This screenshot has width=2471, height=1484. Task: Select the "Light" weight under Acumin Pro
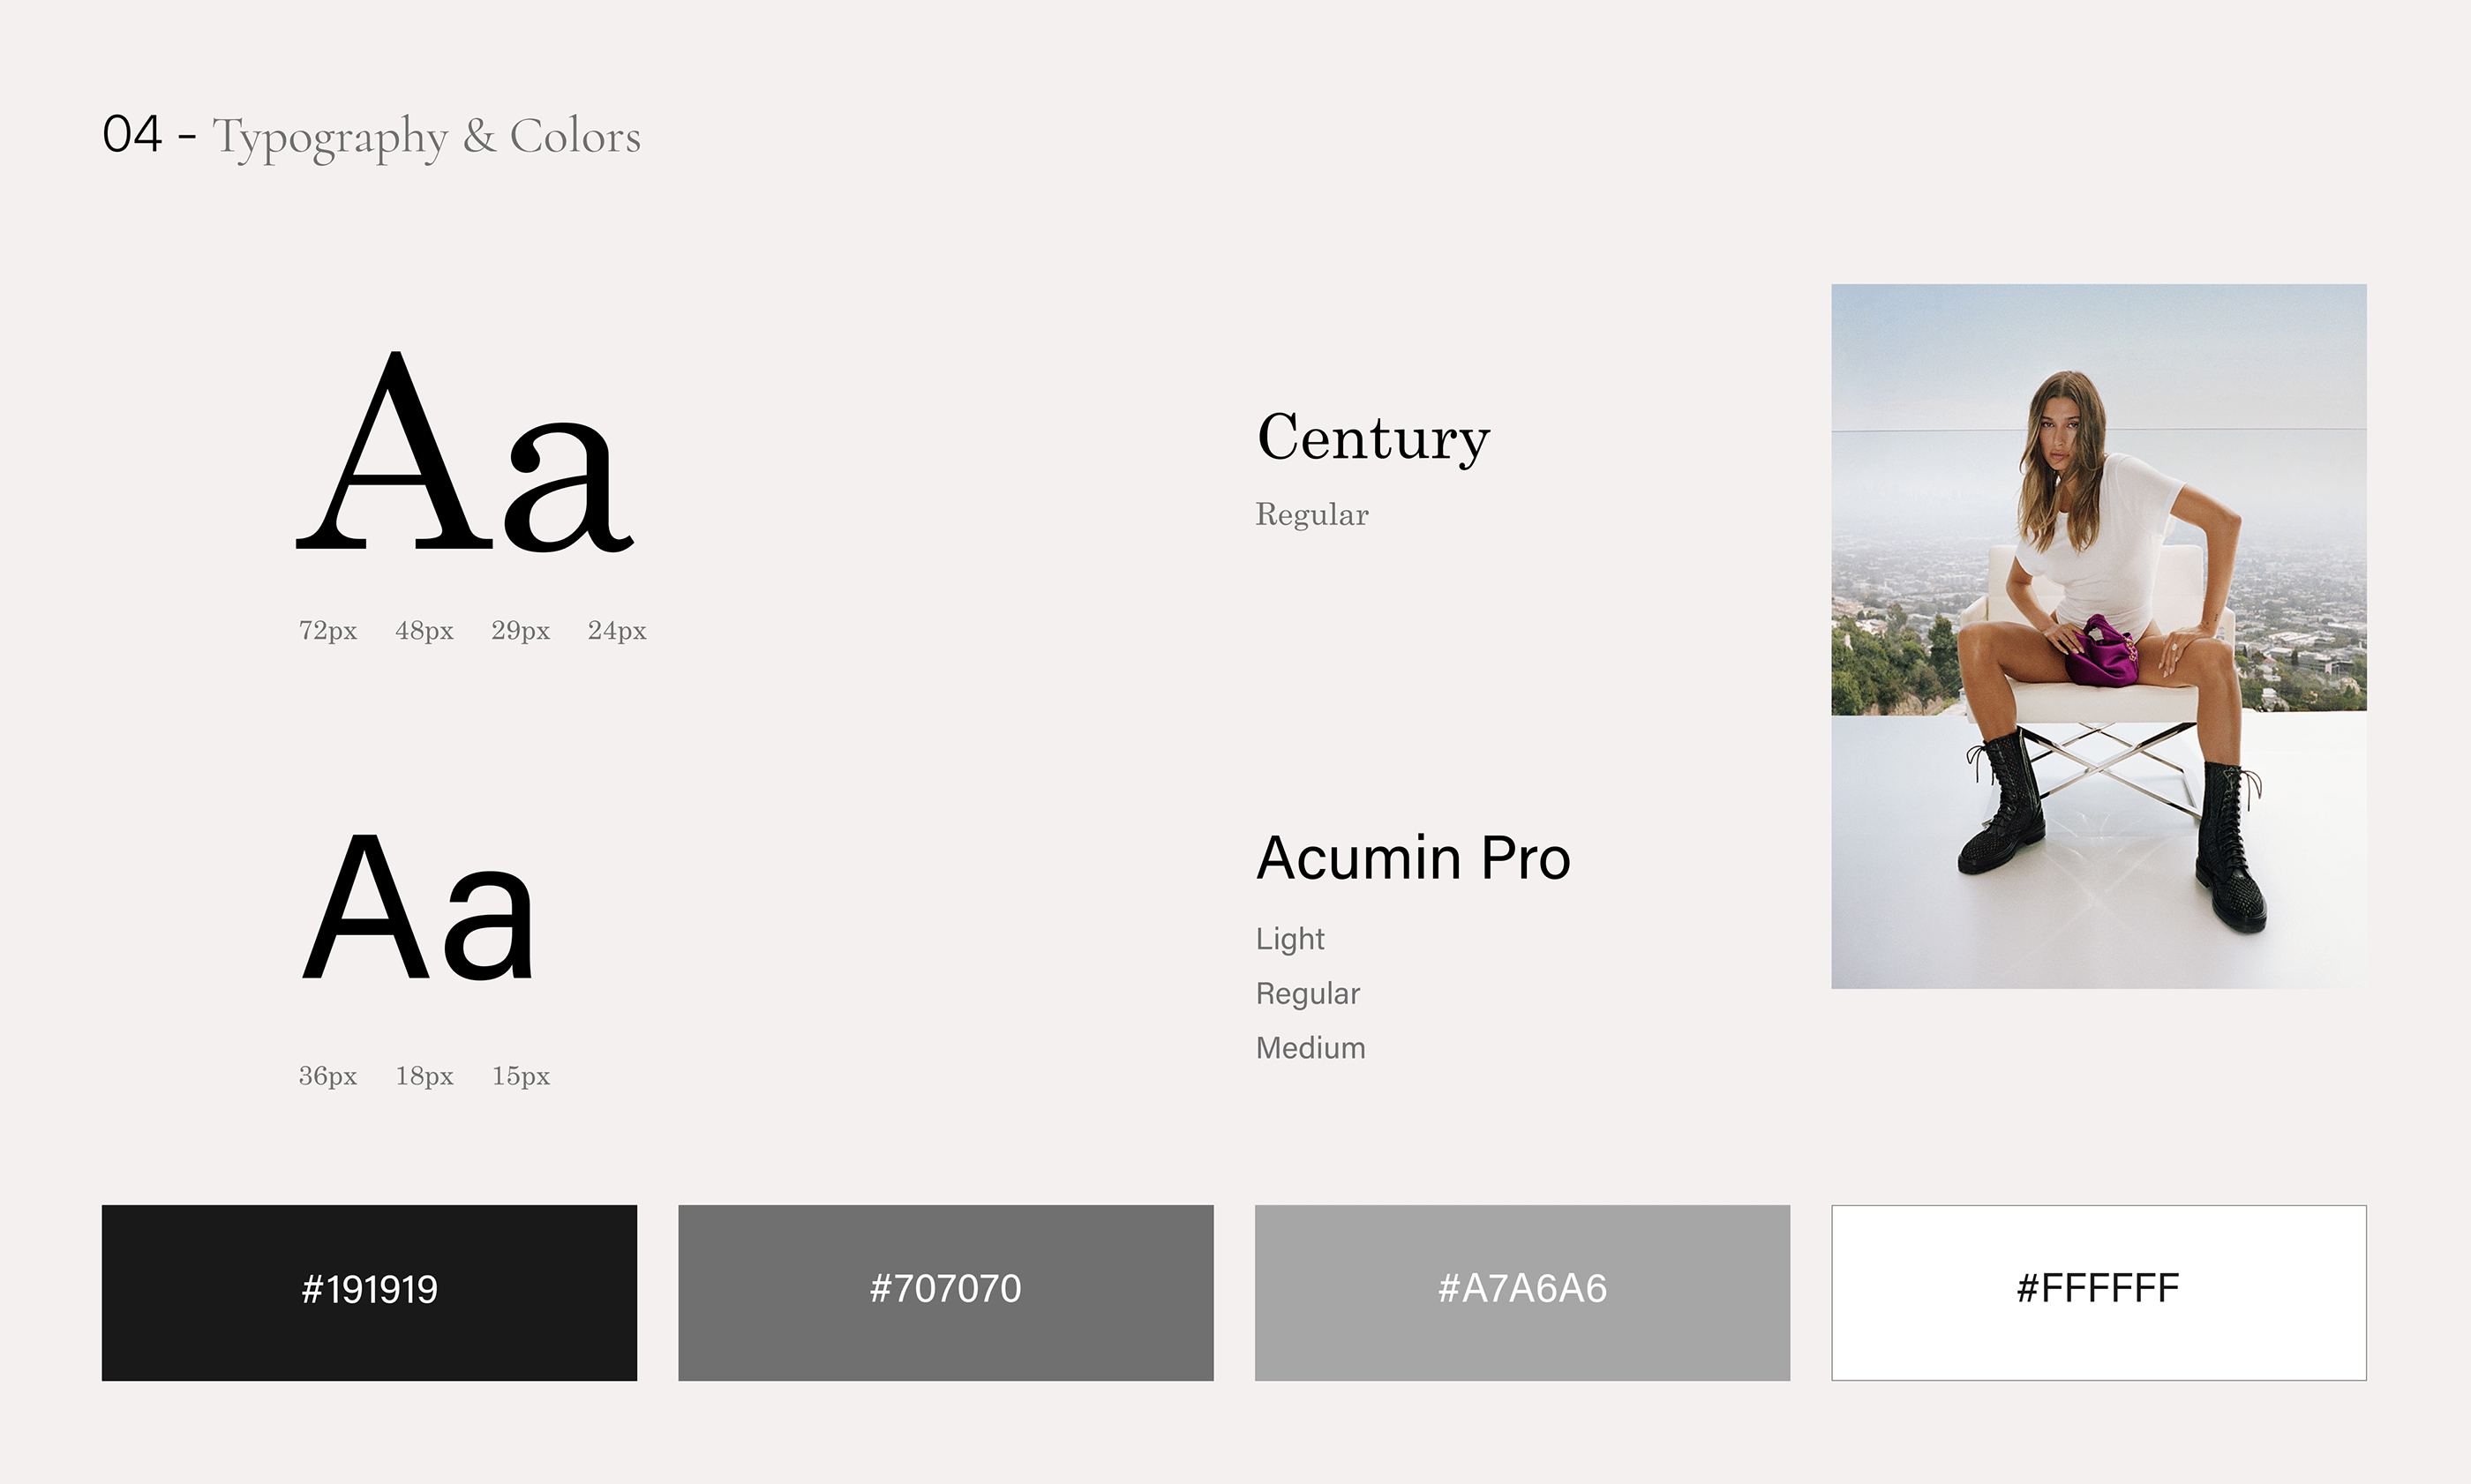(x=1290, y=939)
